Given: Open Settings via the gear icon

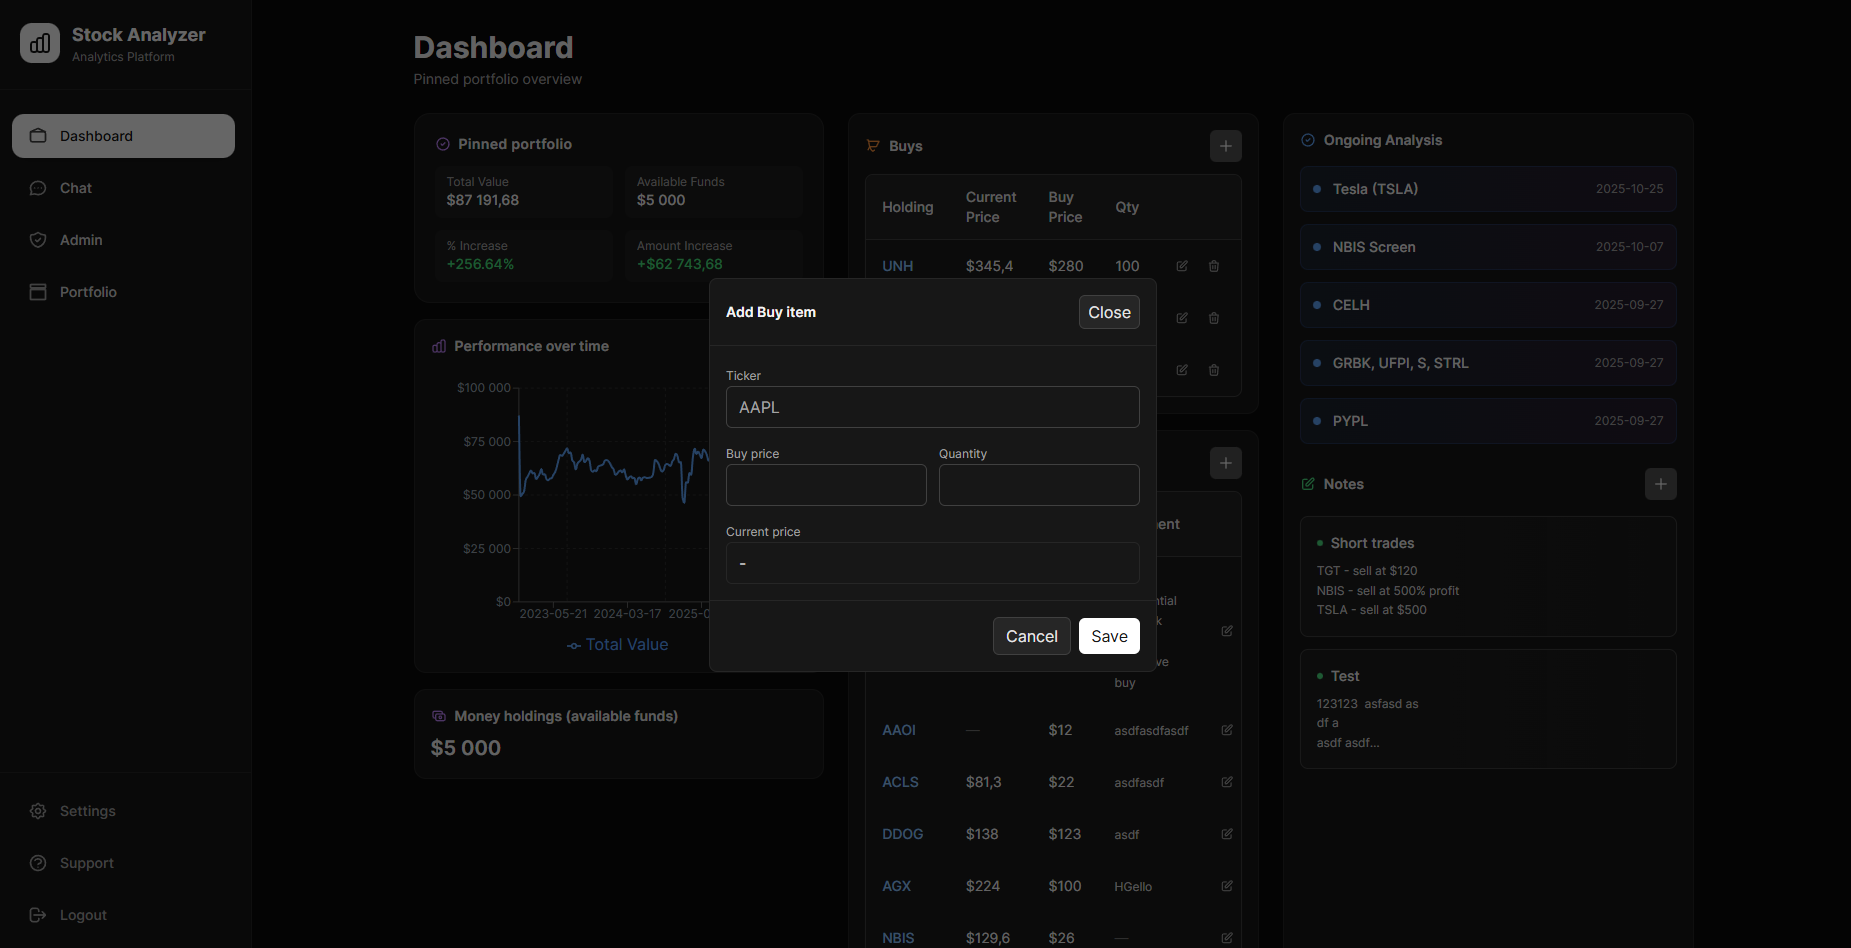Looking at the screenshot, I should [38, 811].
